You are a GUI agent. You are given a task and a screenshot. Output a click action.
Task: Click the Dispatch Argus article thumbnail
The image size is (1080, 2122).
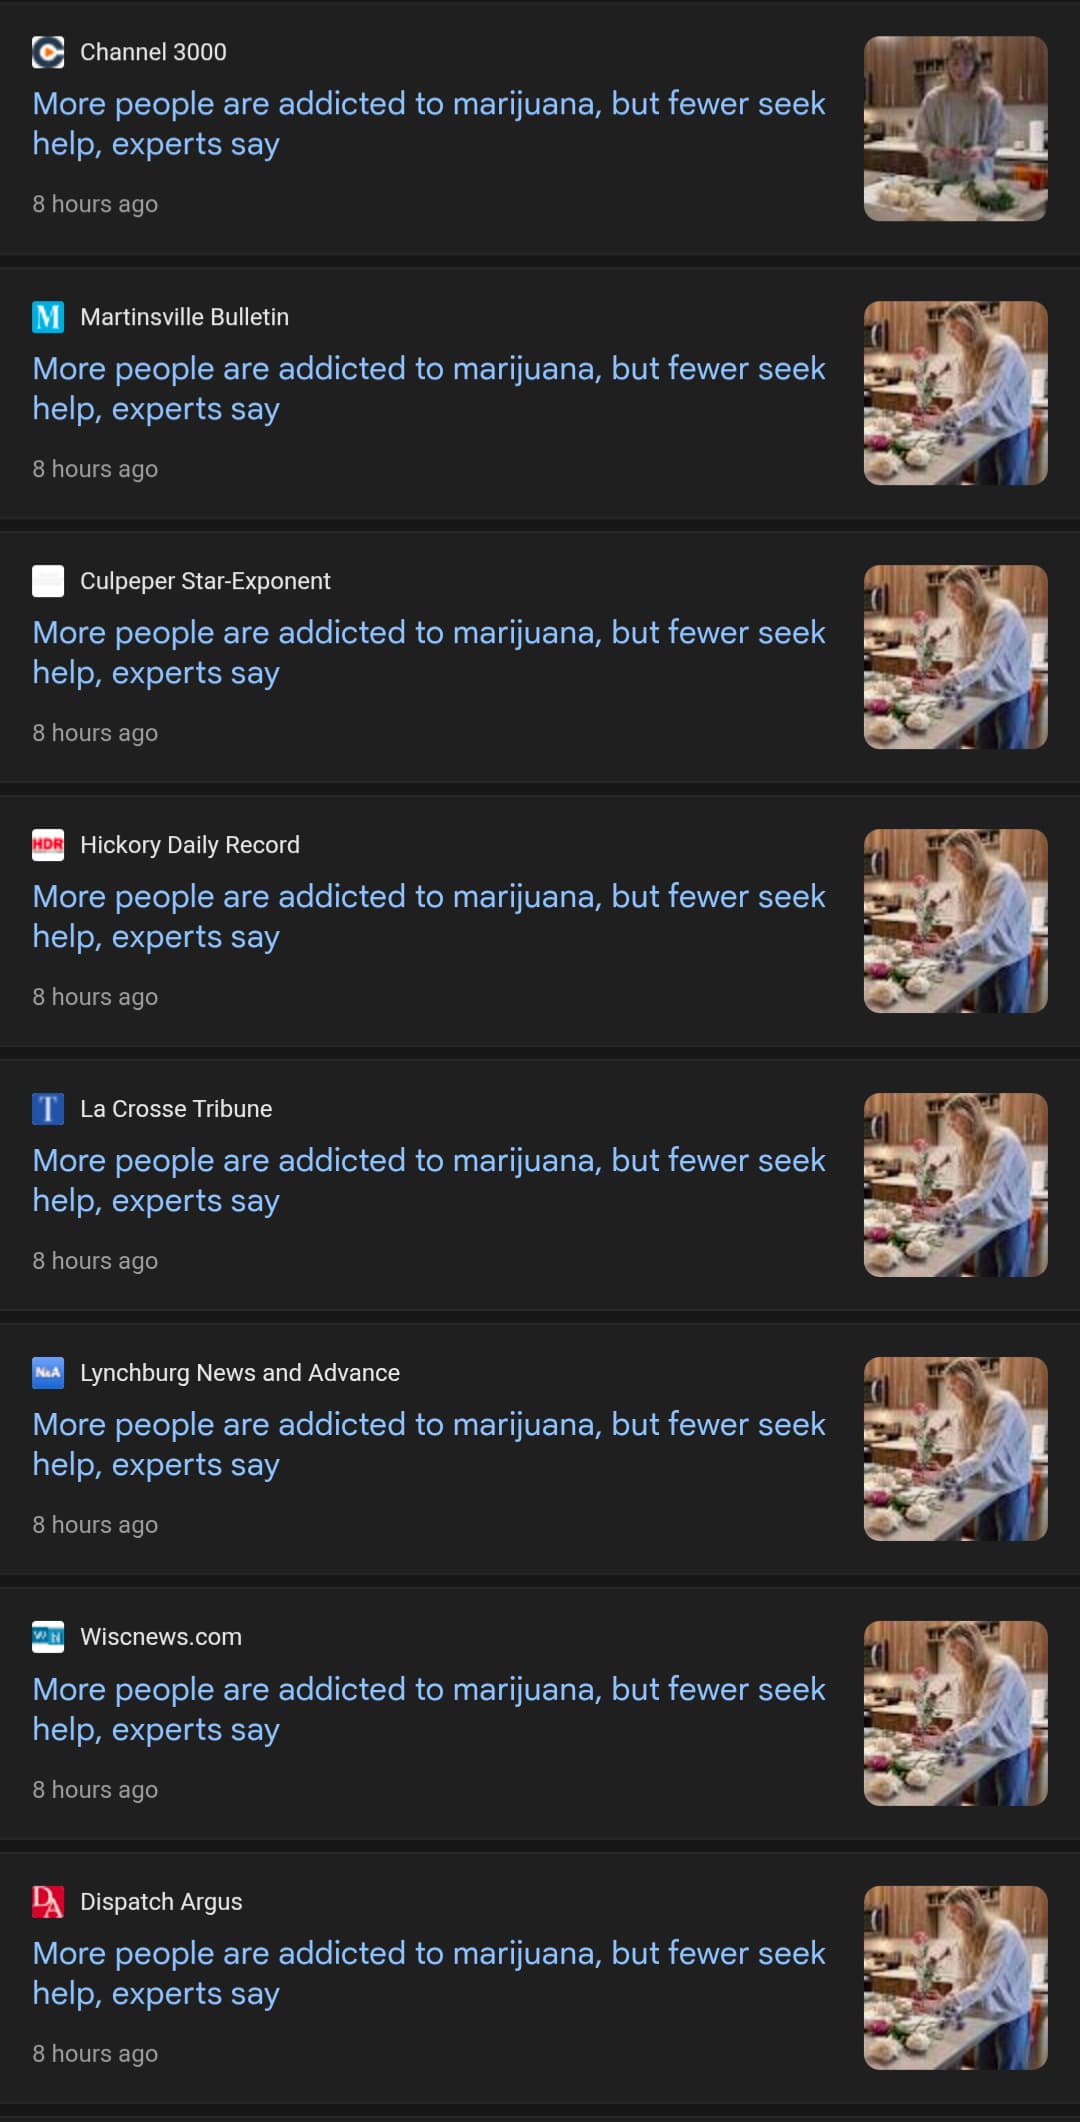click(x=955, y=1977)
